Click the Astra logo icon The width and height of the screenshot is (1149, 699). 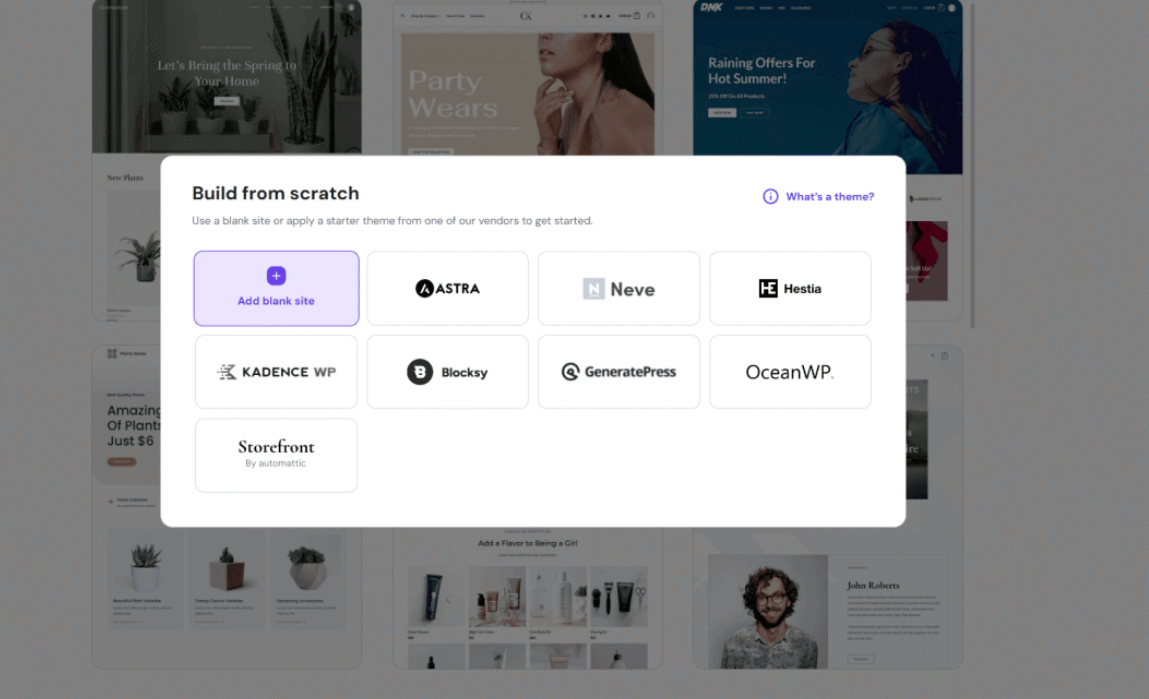(424, 289)
